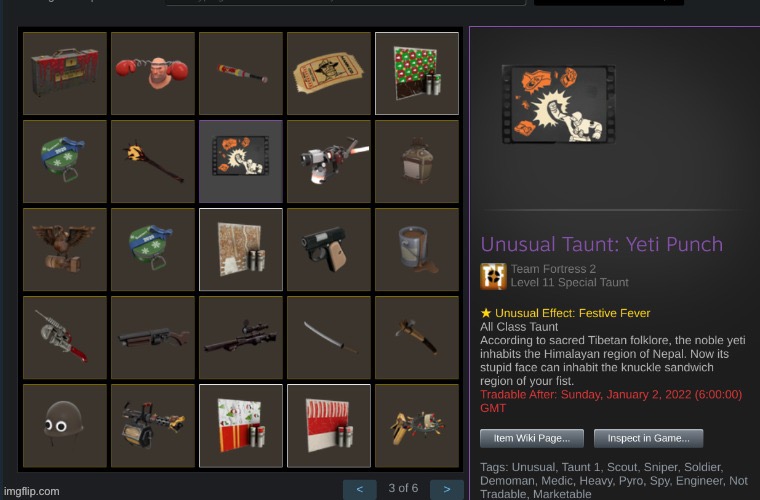Select the sniper rifle item
The height and width of the screenshot is (500, 760).
click(x=241, y=338)
